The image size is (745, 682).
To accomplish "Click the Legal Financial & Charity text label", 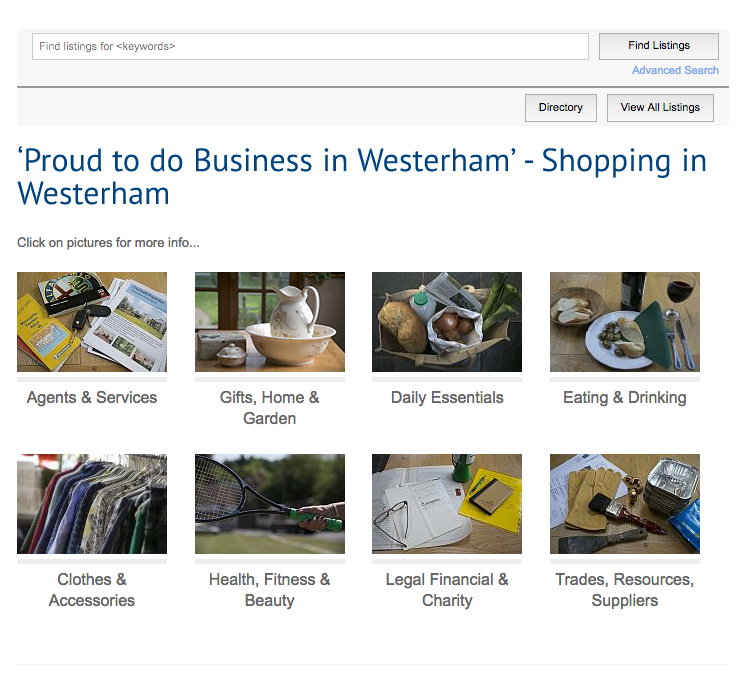I will [447, 590].
